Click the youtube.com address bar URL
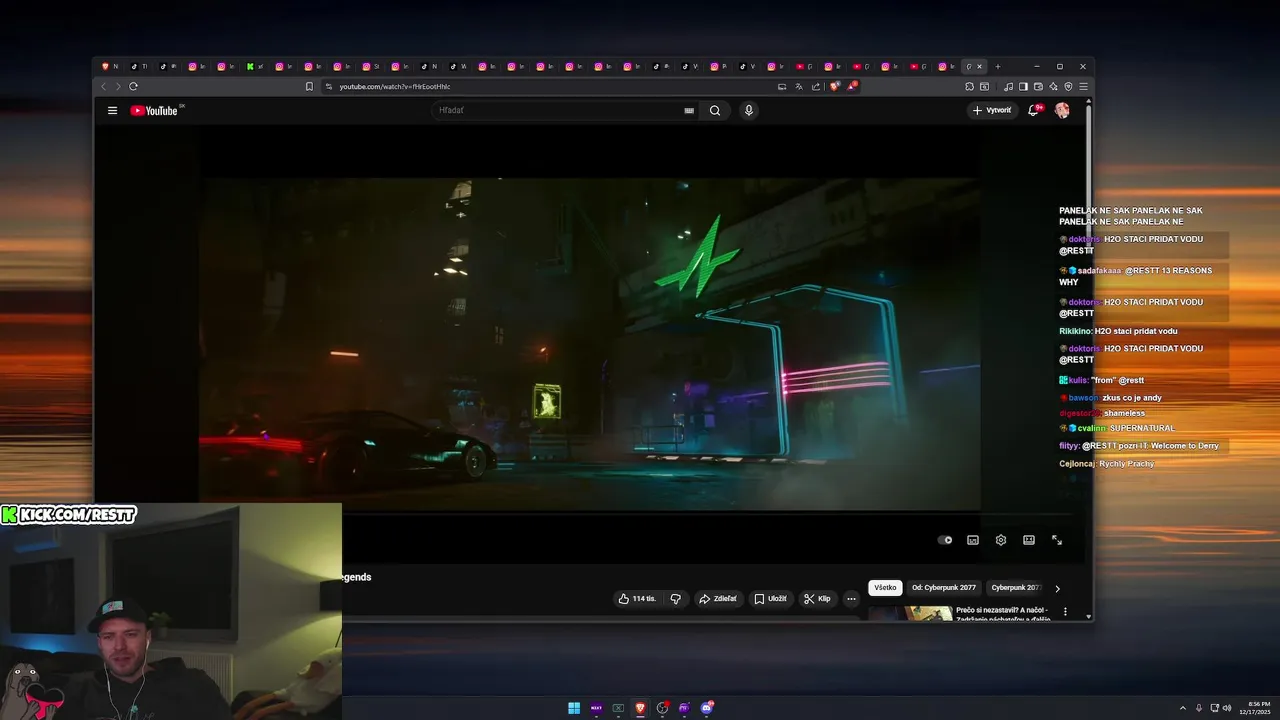The height and width of the screenshot is (720, 1280). pyautogui.click(x=395, y=87)
